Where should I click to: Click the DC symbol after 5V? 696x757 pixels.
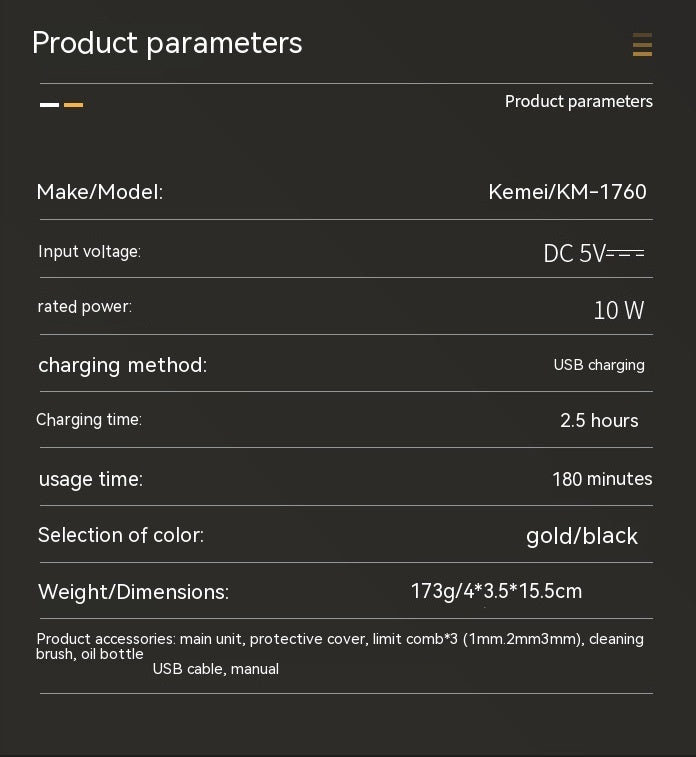tap(627, 254)
